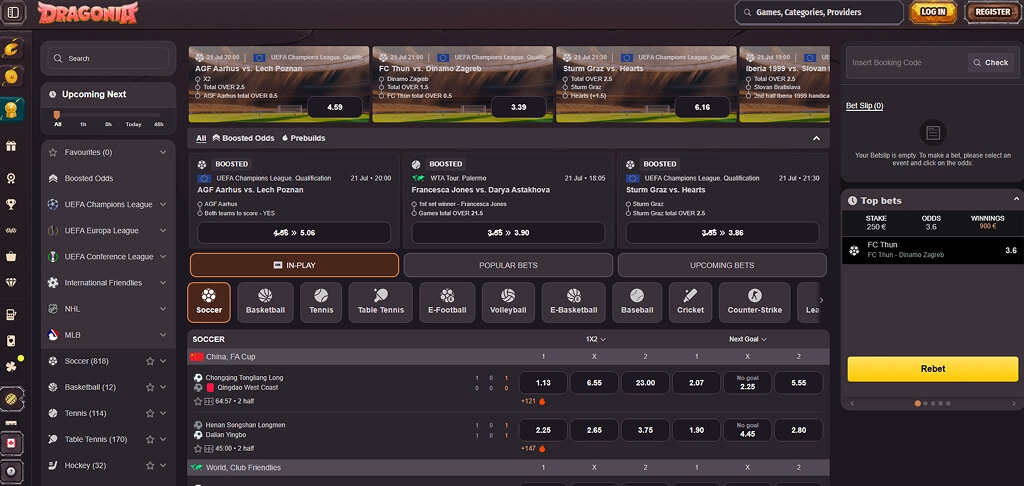Open the dragon icon in the left rail

click(x=11, y=48)
